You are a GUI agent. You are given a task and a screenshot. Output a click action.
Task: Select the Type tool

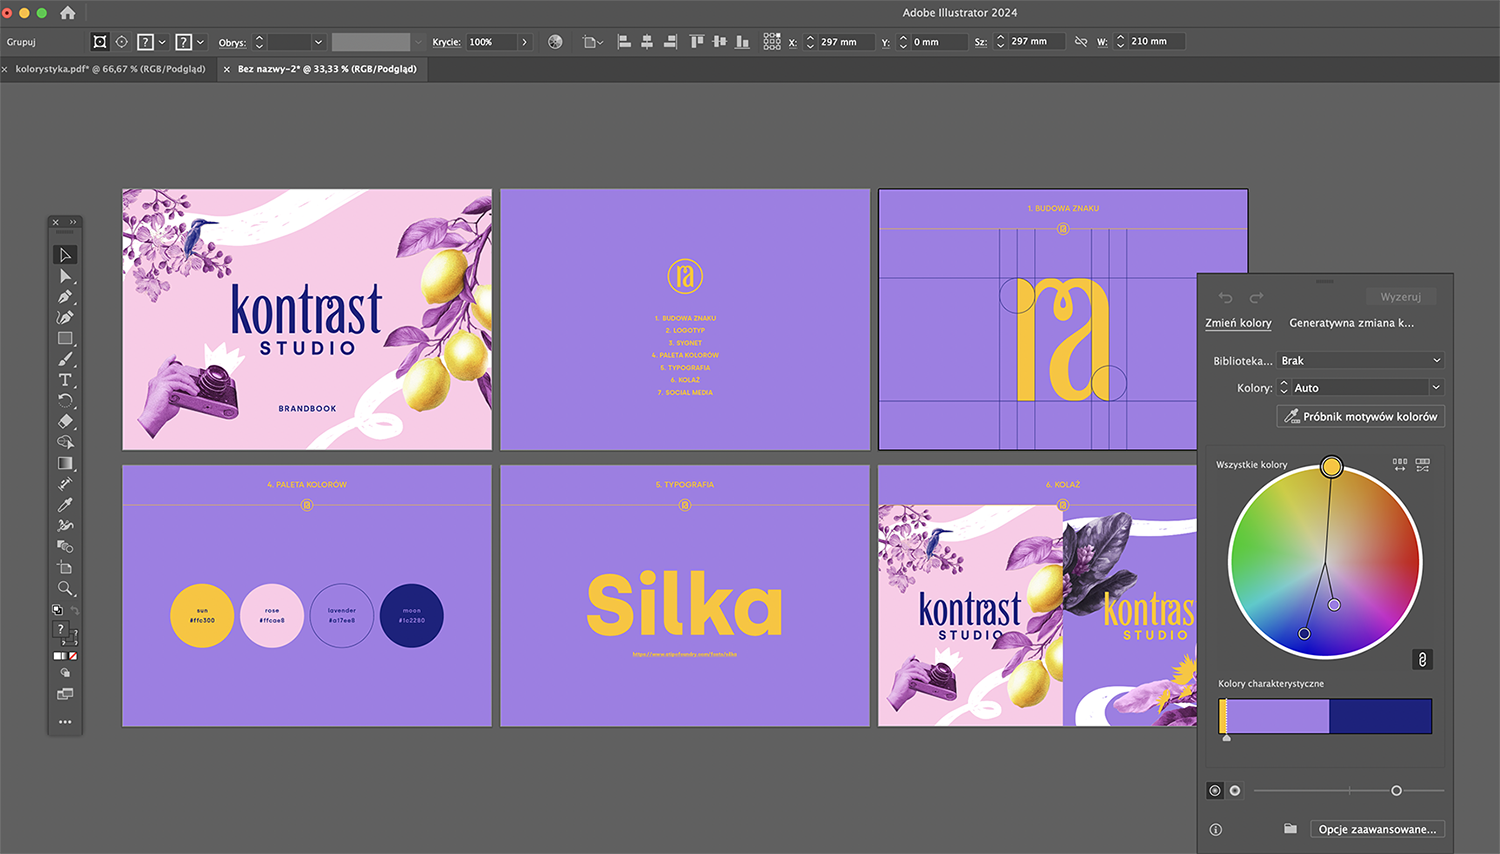[x=65, y=380]
